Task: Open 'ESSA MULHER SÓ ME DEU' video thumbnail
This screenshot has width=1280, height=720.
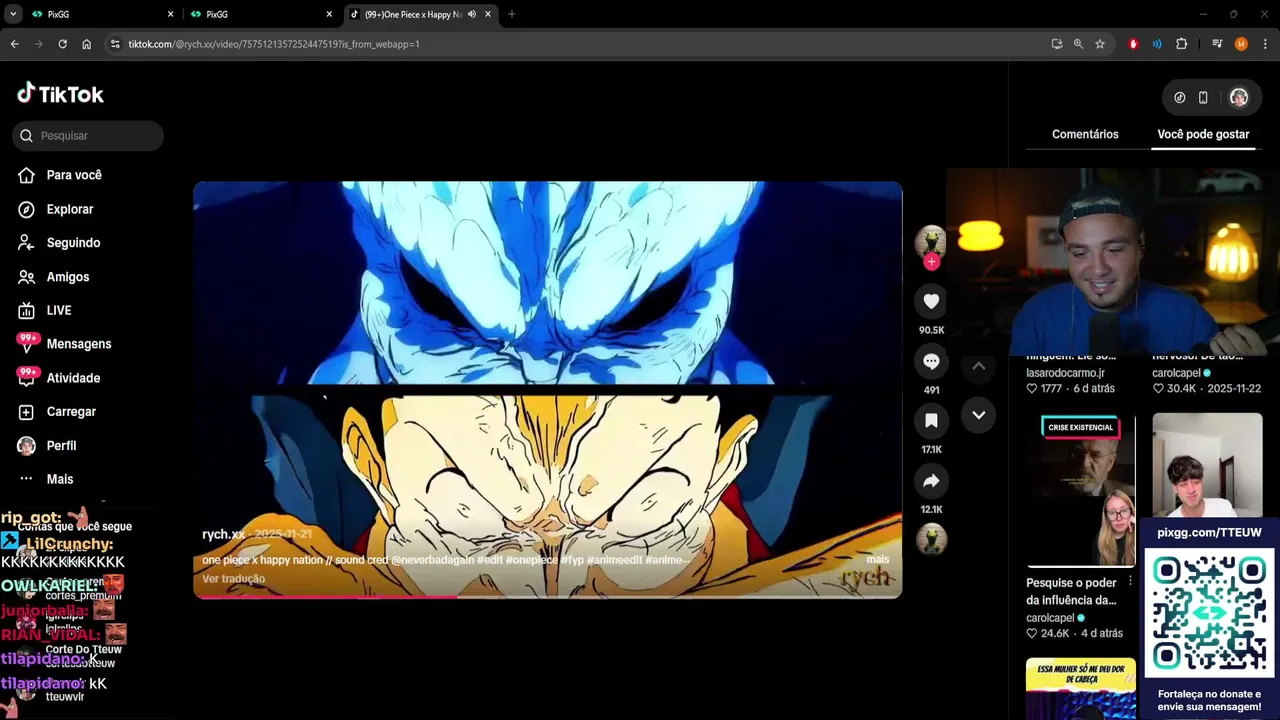Action: (1081, 689)
